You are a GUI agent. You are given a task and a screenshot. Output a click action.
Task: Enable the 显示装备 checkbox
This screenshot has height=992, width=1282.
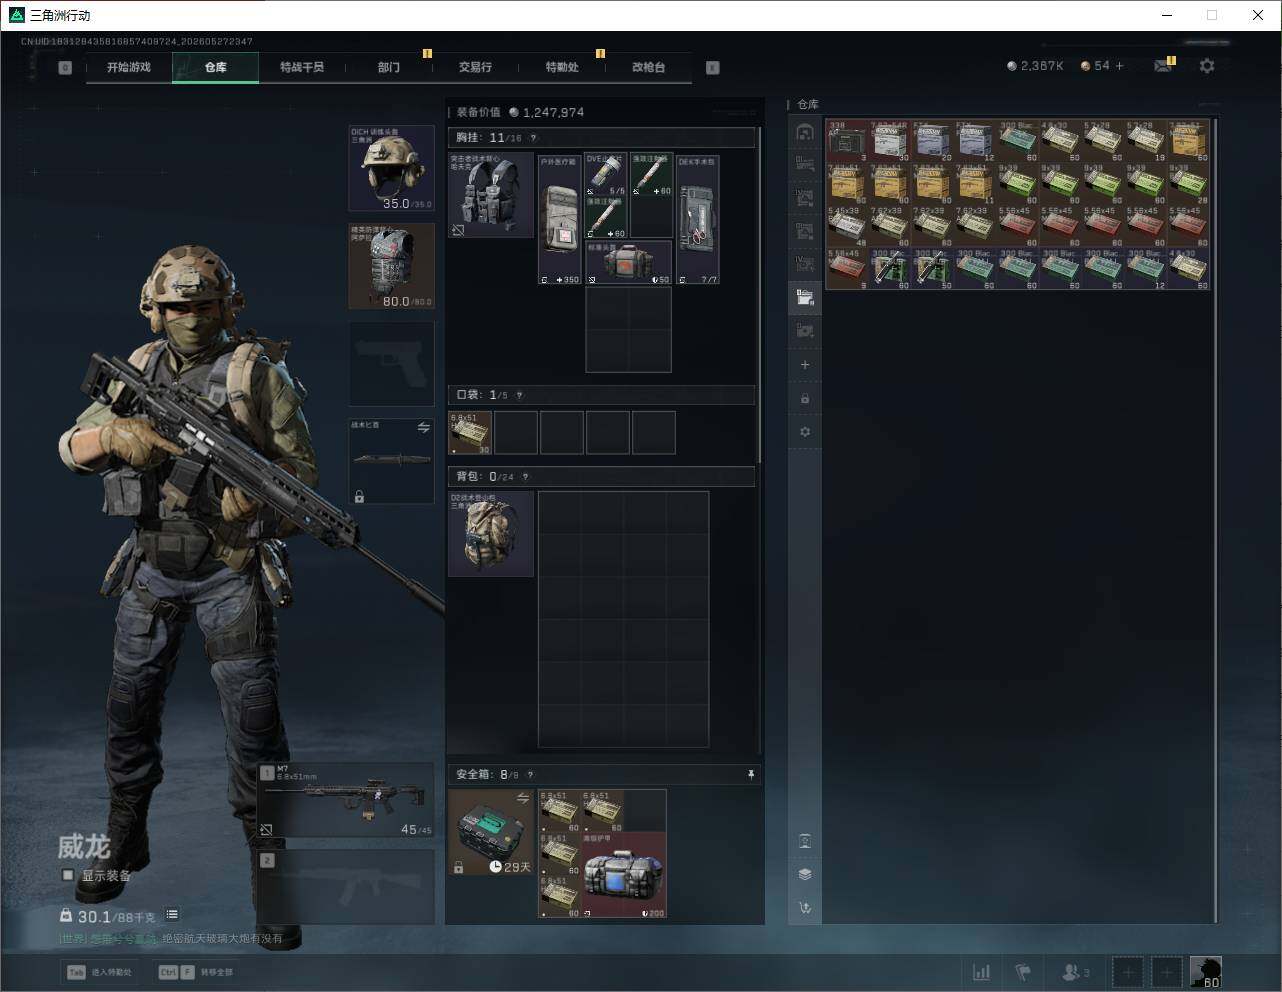point(68,875)
